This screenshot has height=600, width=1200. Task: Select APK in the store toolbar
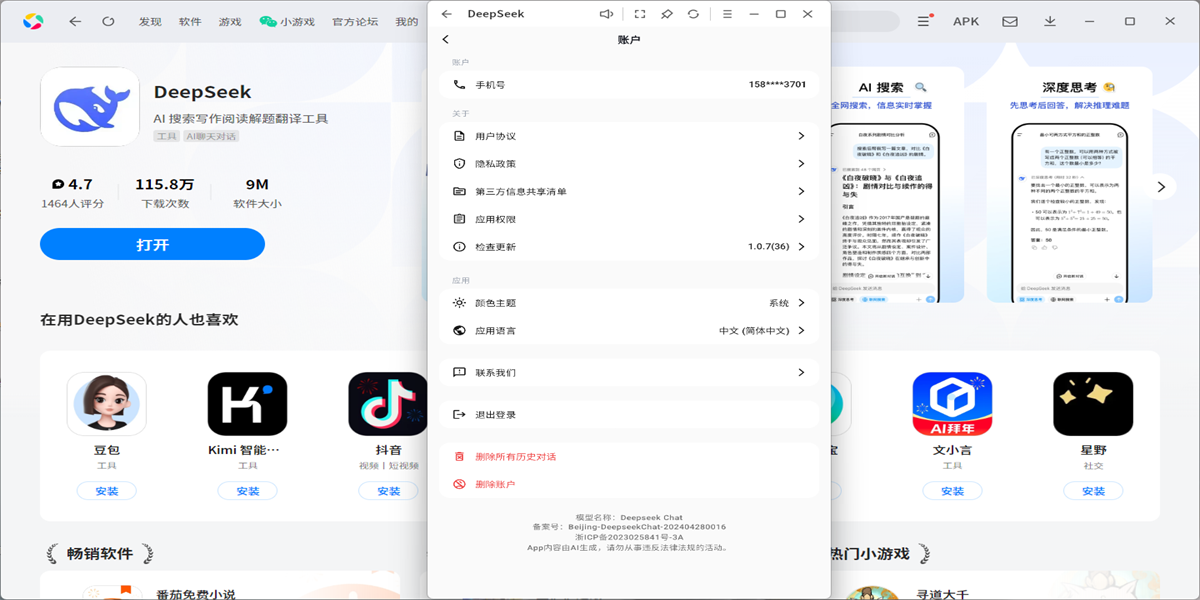pyautogui.click(x=965, y=20)
